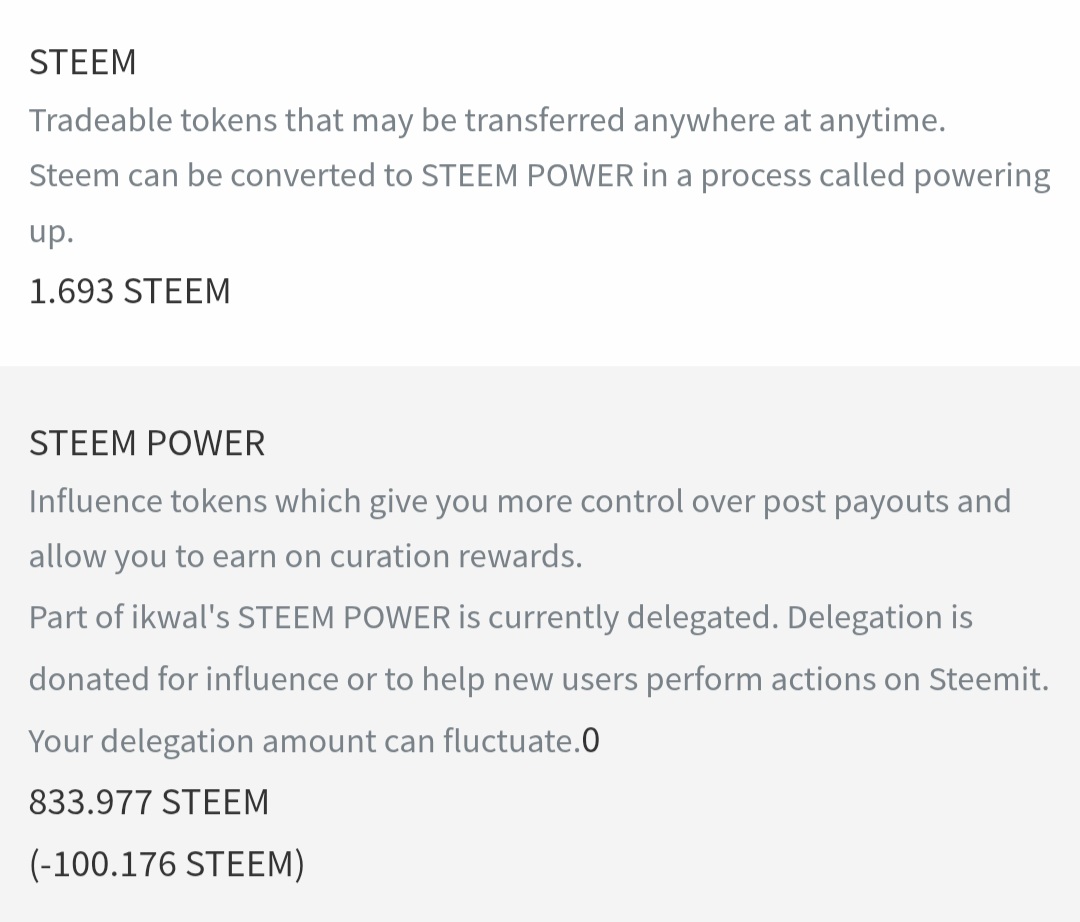Click the 0 after 'fluctuate.'
This screenshot has height=922, width=1080.
591,741
